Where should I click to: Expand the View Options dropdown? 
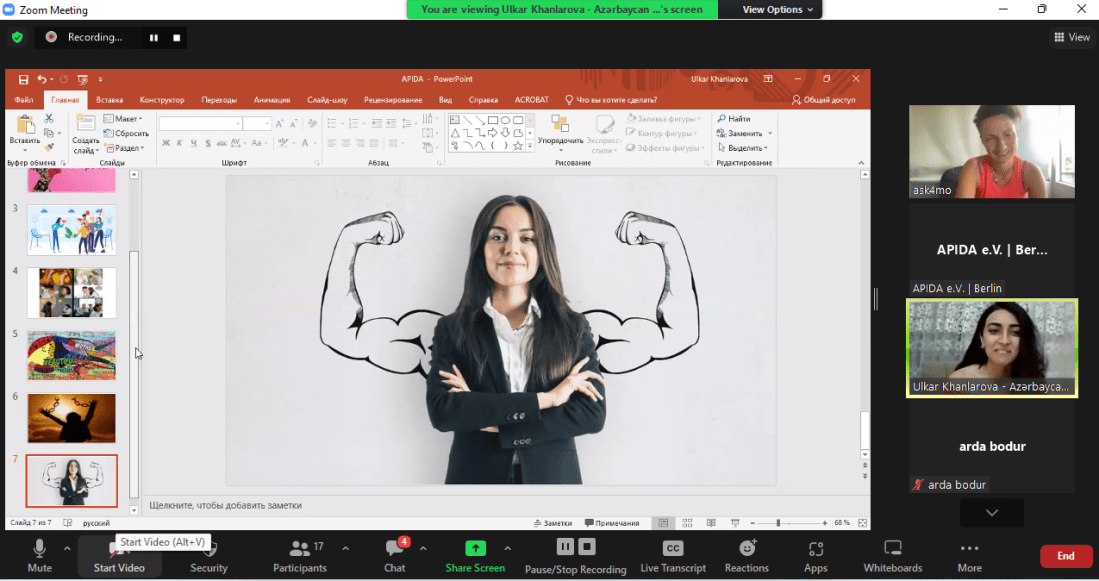coord(779,10)
